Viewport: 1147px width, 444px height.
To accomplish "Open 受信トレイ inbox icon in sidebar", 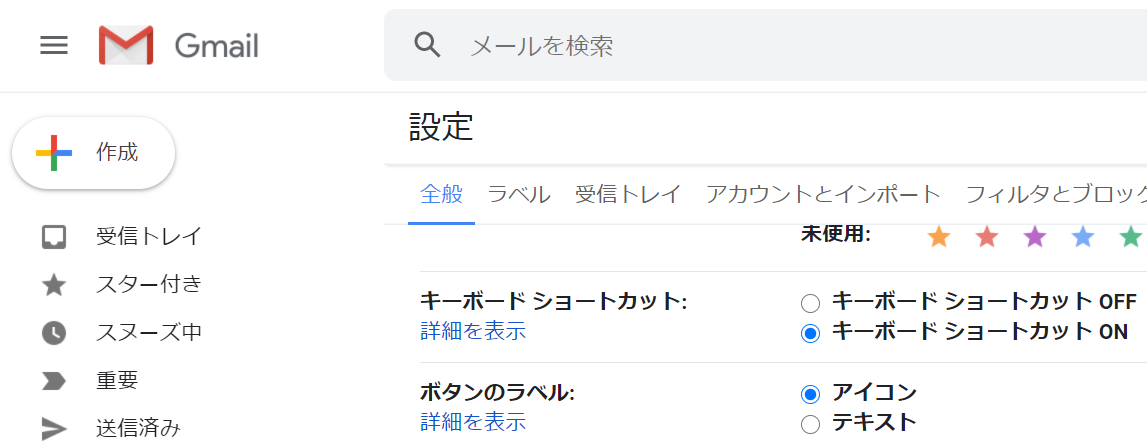I will (x=54, y=237).
